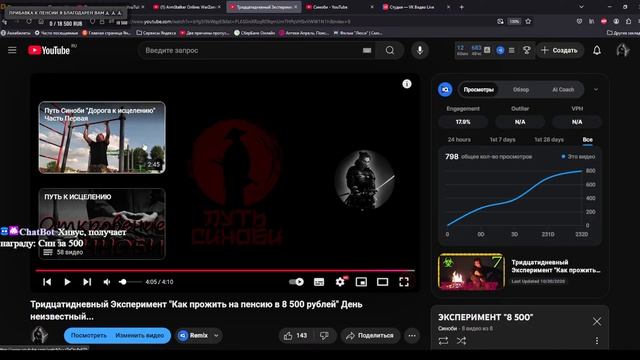
Task: Like the video with 143 likes
Action: (296, 336)
